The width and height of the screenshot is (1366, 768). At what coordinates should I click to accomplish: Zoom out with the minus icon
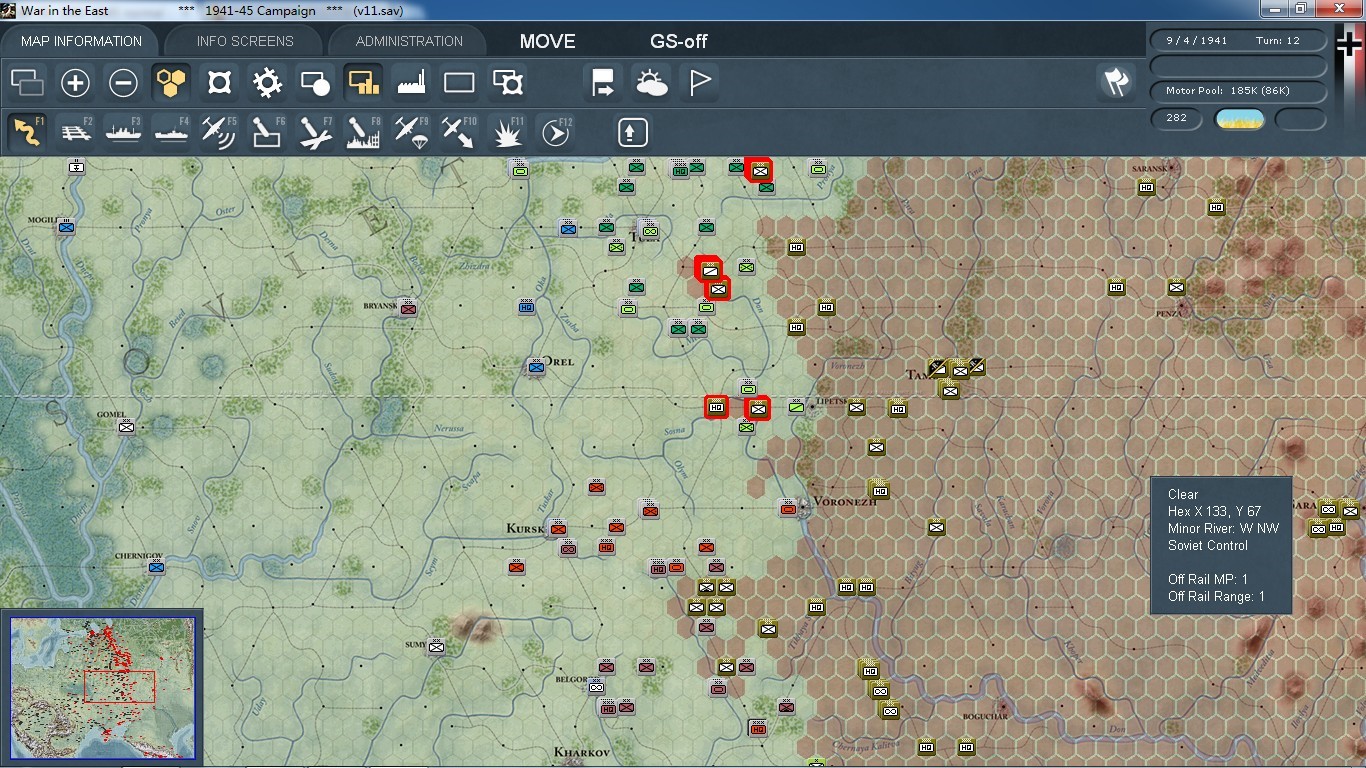[123, 83]
